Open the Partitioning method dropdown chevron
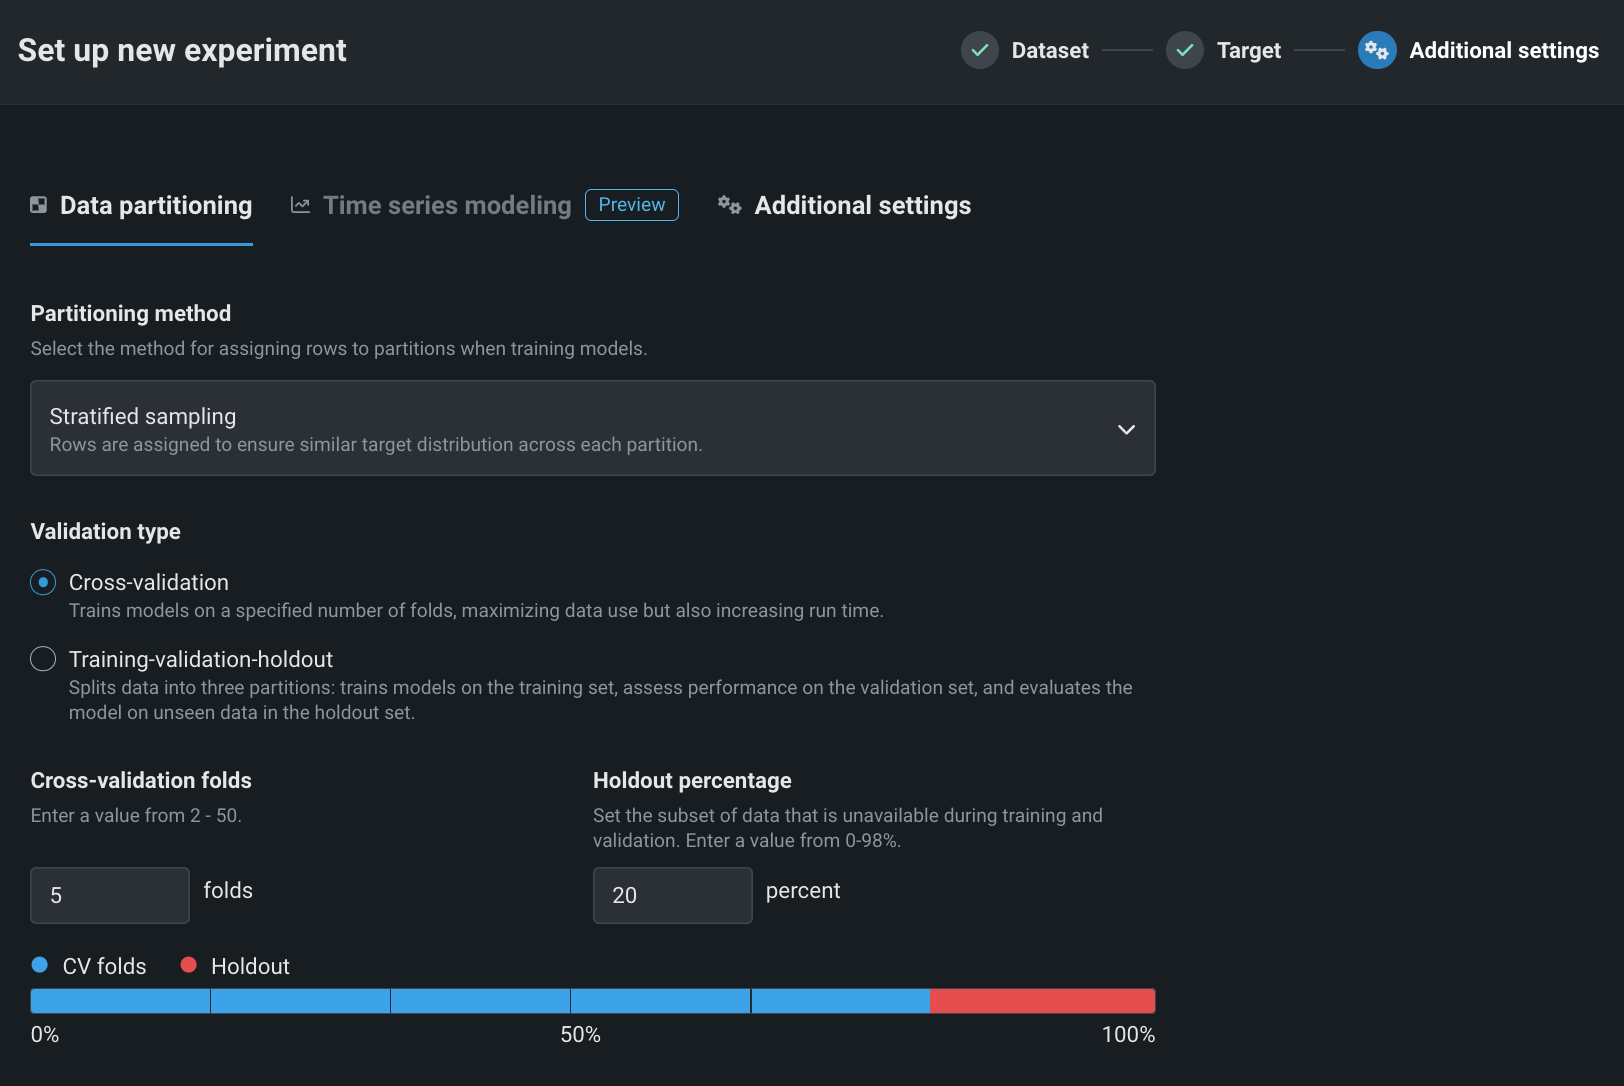The height and width of the screenshot is (1086, 1624). point(1126,429)
